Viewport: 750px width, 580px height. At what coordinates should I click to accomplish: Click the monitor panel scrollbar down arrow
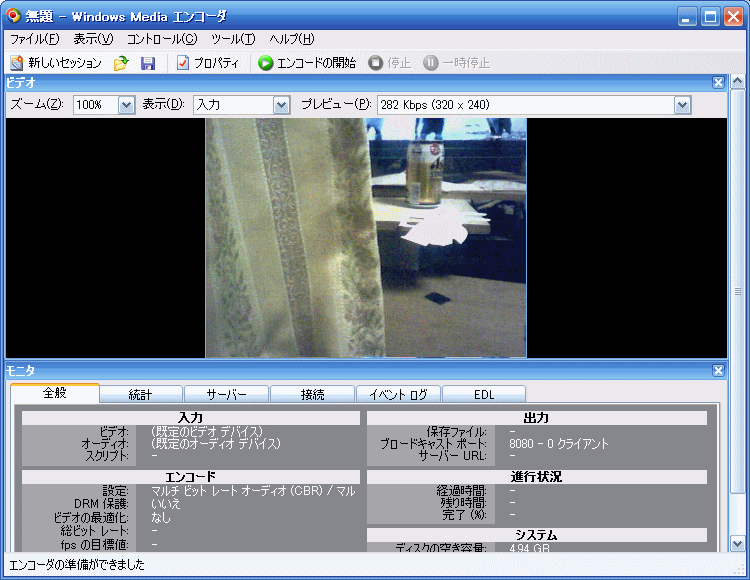coord(738,543)
